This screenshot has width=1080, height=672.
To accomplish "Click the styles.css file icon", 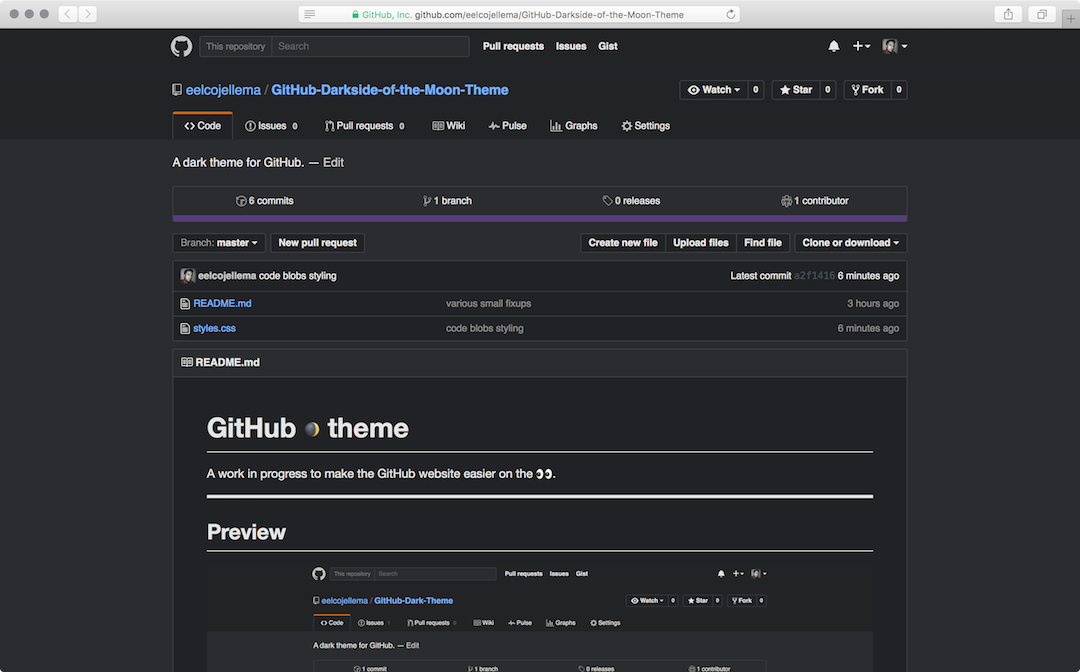I will (x=185, y=328).
